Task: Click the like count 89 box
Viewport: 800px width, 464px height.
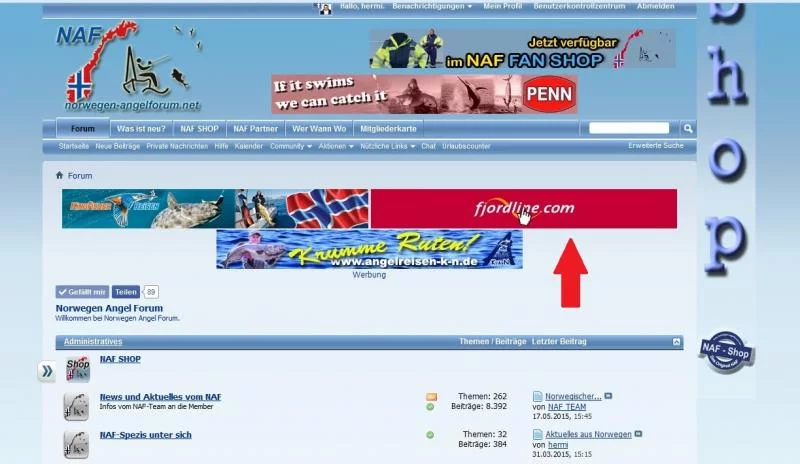Action: 151,292
